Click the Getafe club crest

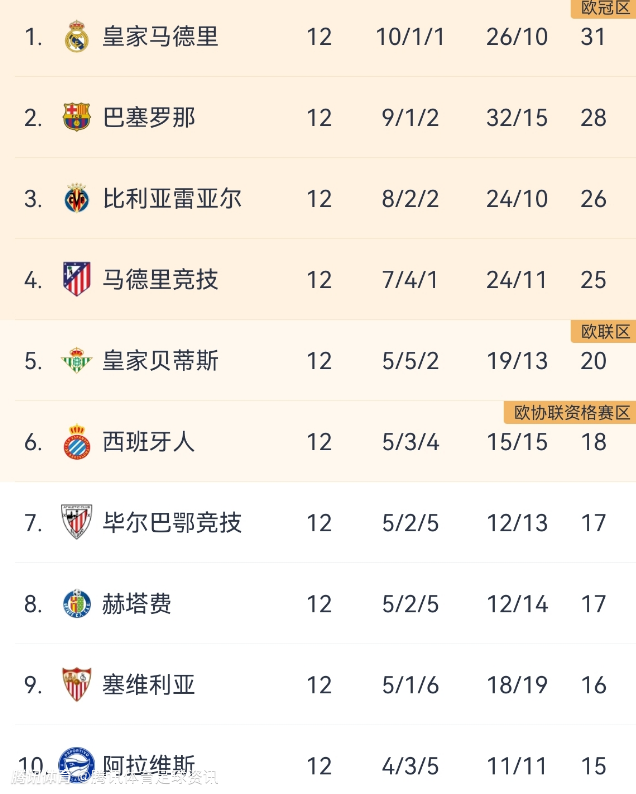tap(76, 604)
